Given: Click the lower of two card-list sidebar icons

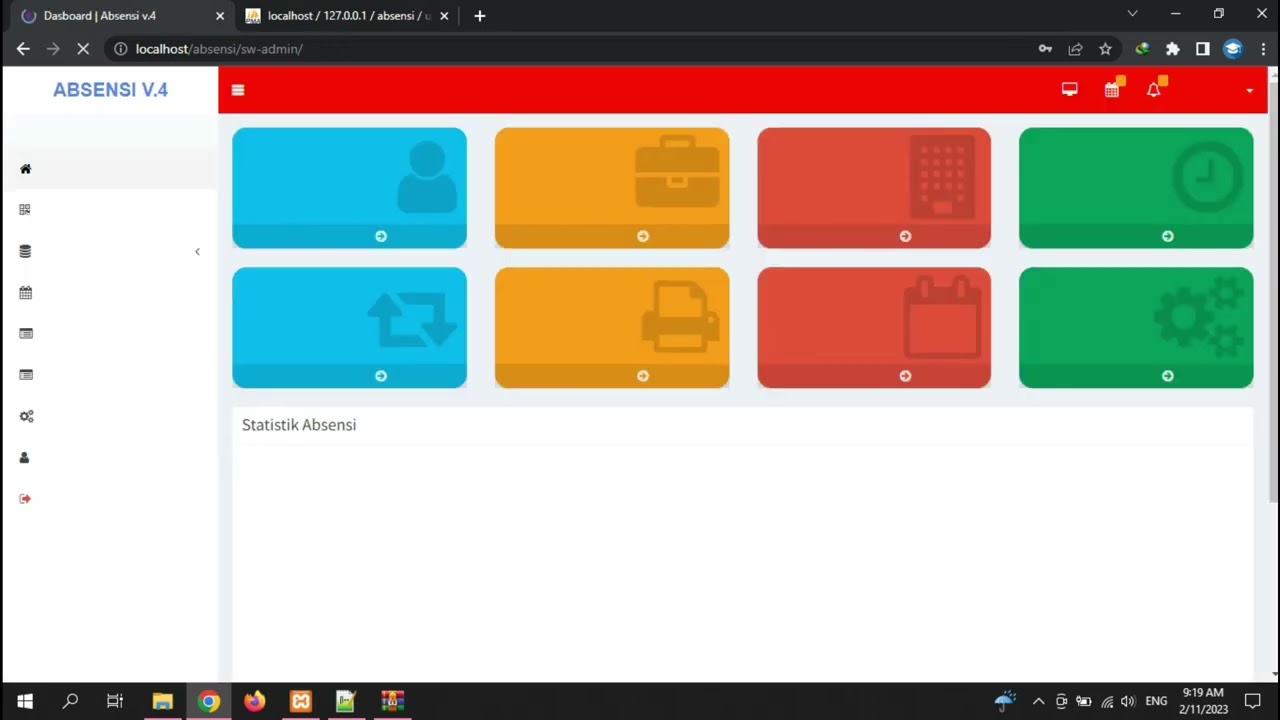Looking at the screenshot, I should pos(26,375).
